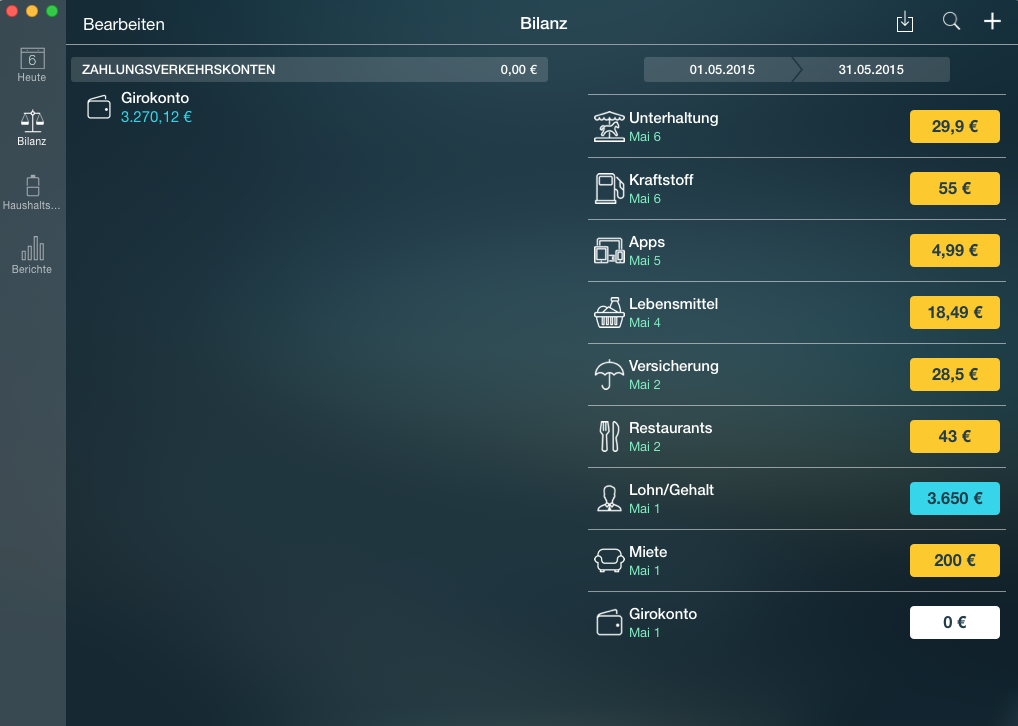The width and height of the screenshot is (1018, 726).
Task: Open the Berichte tab in the sidebar
Action: click(32, 255)
